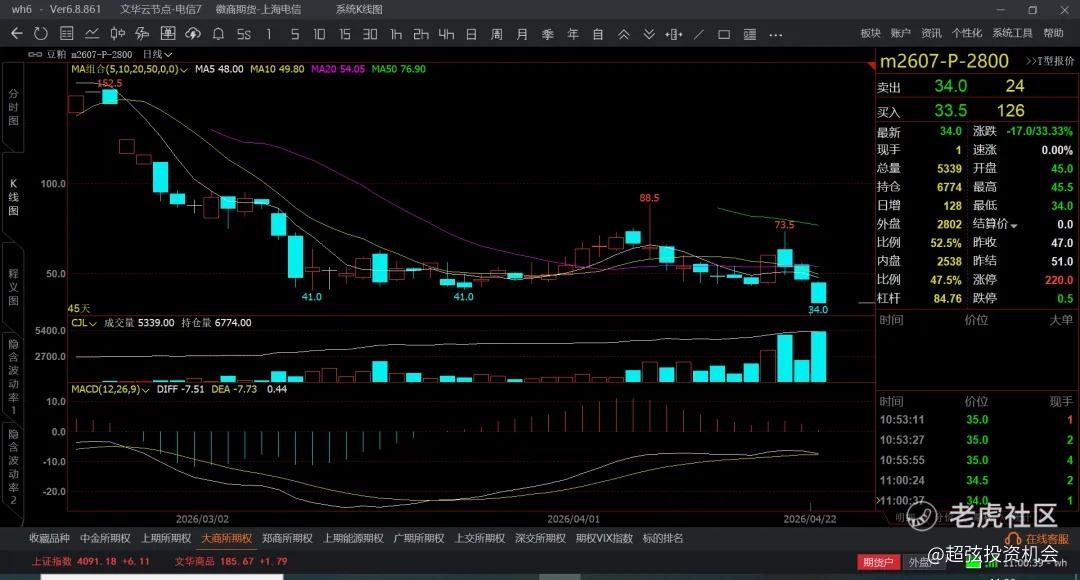
Task: Select custom (自) period
Action: pos(598,34)
